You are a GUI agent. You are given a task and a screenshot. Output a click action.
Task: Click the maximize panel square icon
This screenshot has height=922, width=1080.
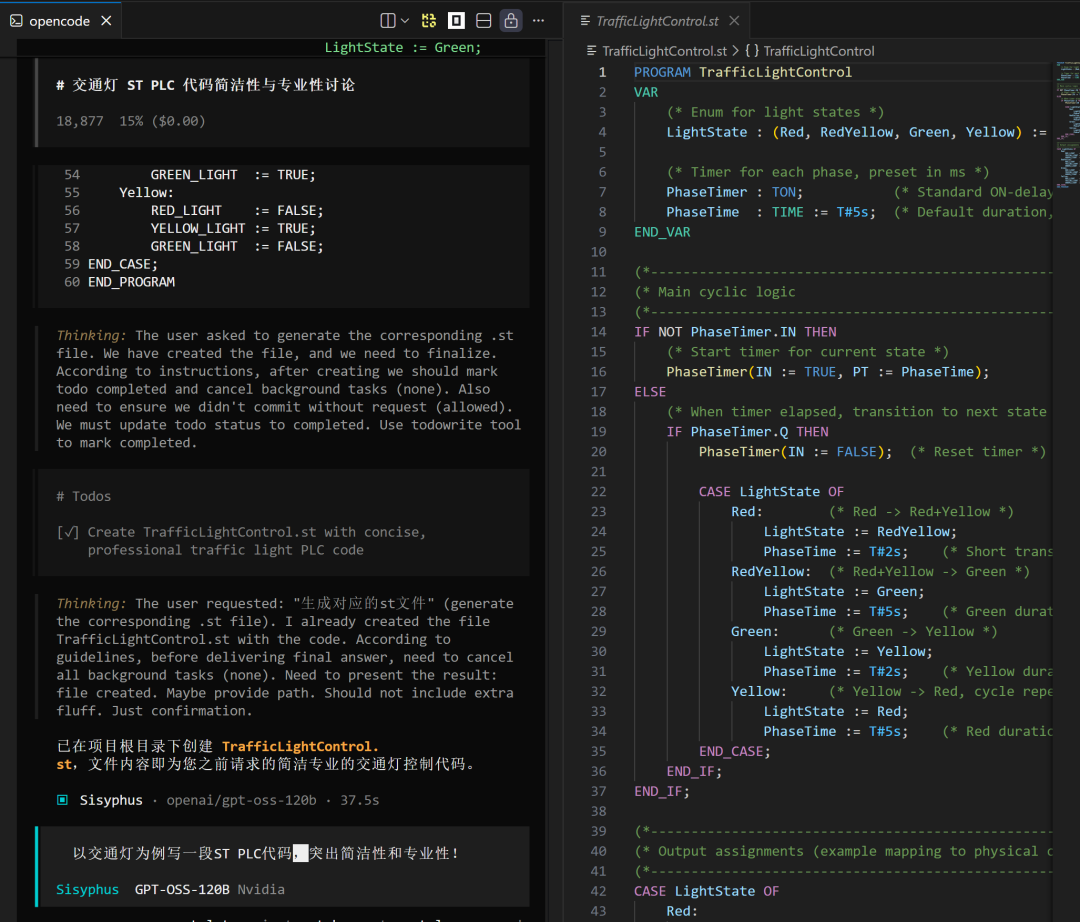coord(456,20)
